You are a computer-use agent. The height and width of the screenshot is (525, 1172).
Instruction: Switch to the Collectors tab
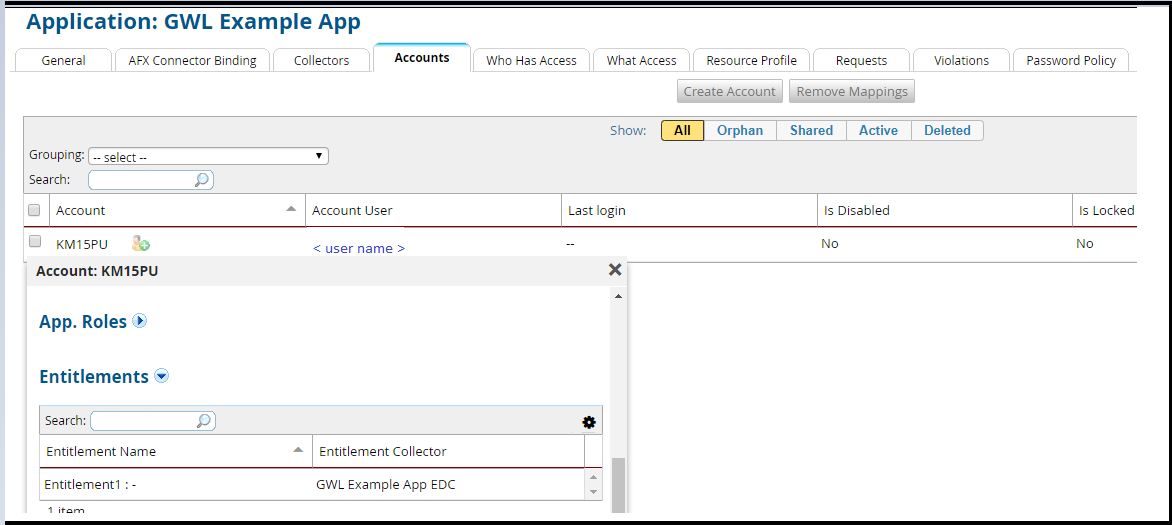(321, 61)
